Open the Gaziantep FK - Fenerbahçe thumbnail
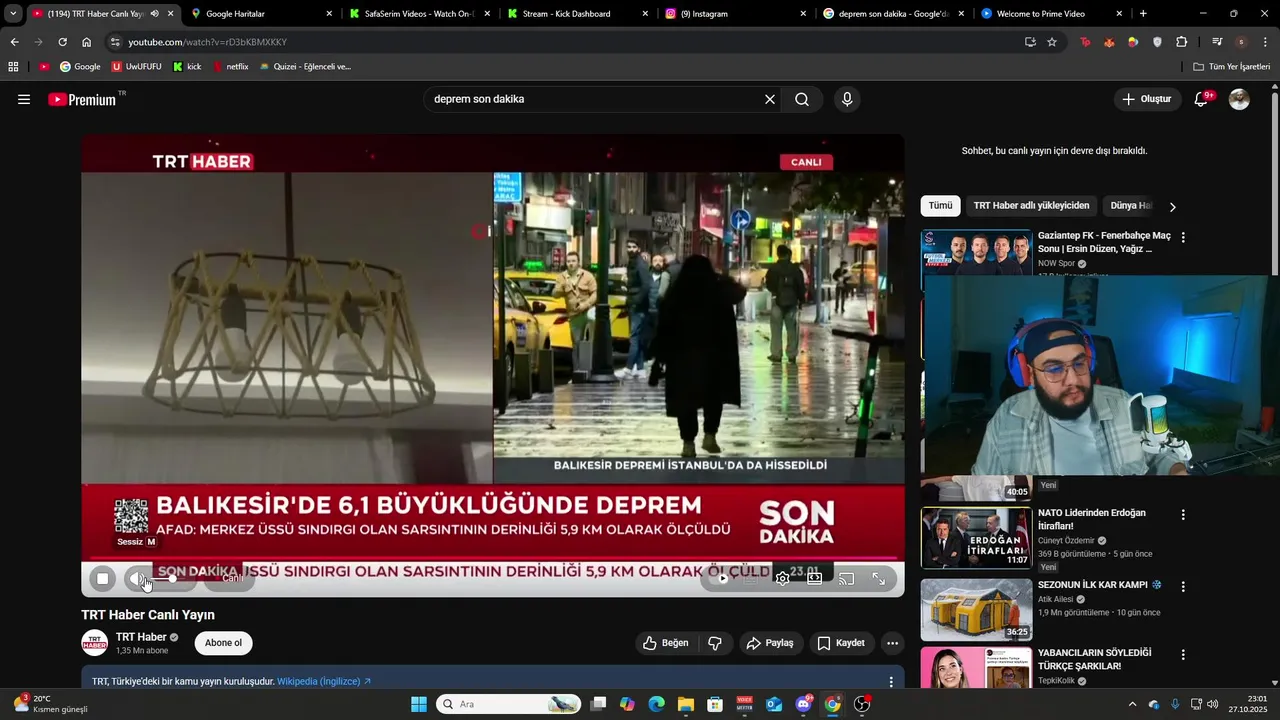This screenshot has height=720, width=1280. point(976,253)
